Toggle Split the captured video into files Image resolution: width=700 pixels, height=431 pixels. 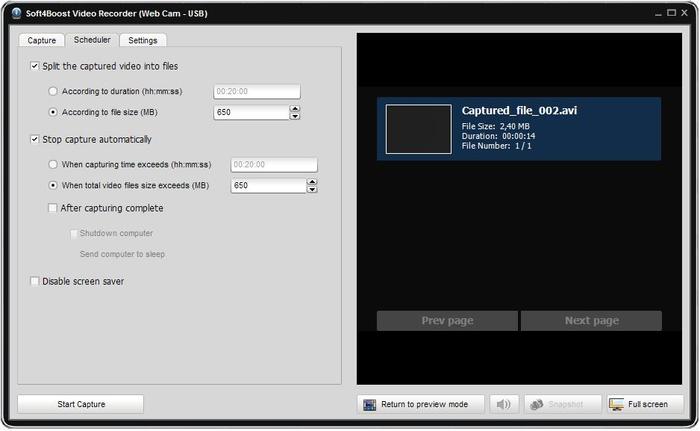36,66
